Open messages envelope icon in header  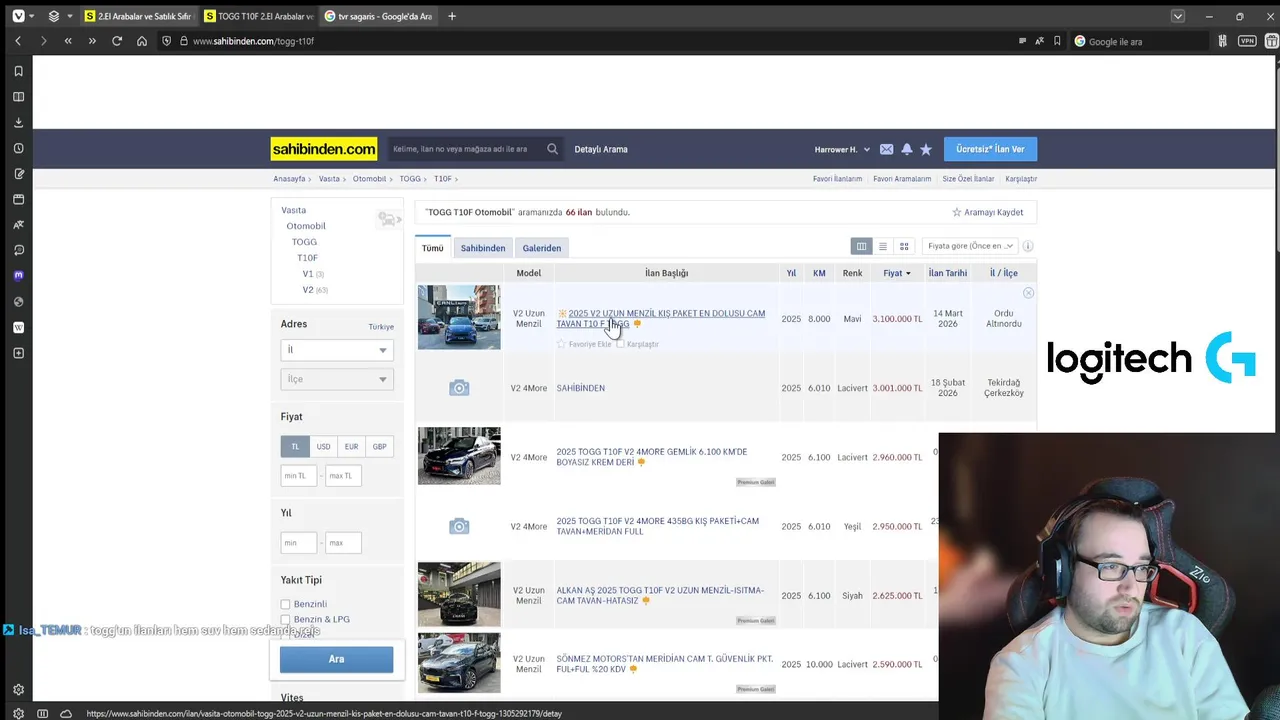[x=886, y=149]
